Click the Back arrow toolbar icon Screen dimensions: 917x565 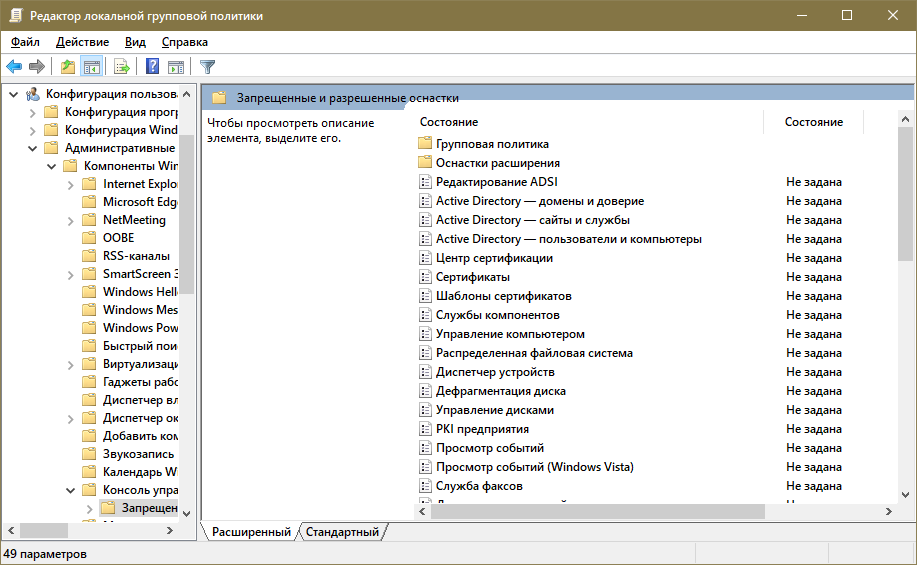click(14, 67)
